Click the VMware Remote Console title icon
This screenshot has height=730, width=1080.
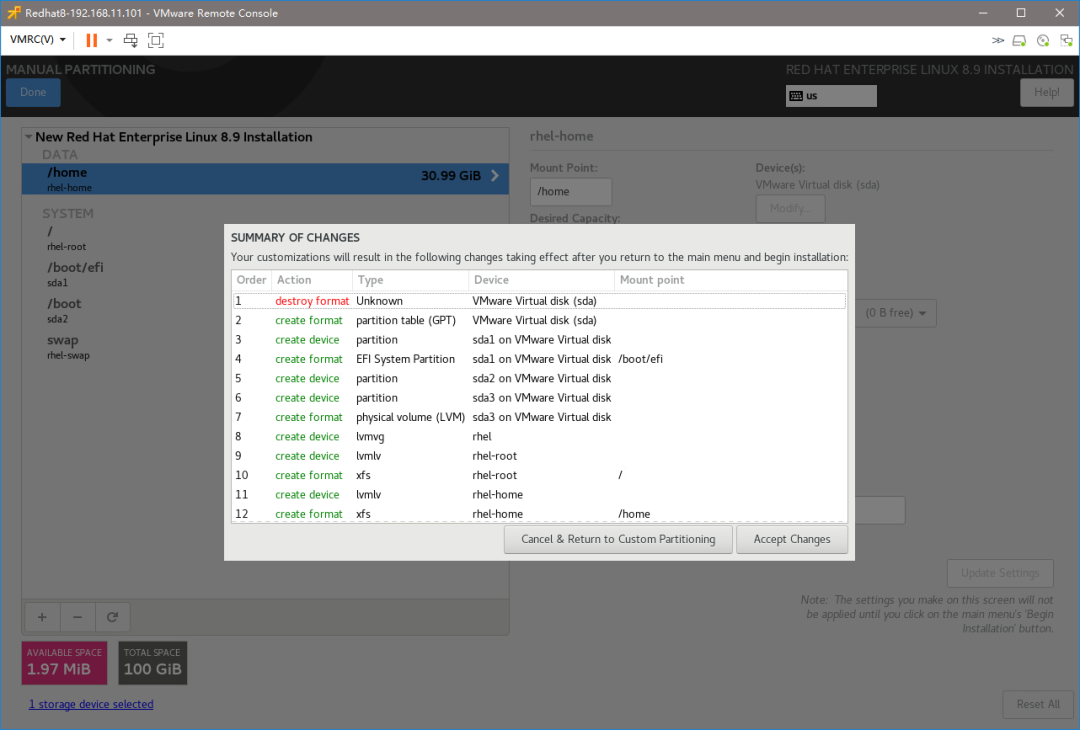[13, 12]
